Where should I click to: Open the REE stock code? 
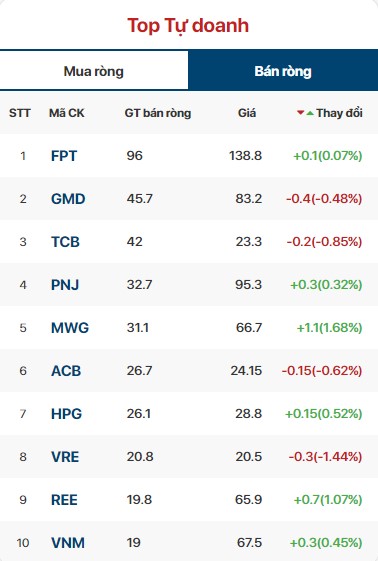(64, 500)
